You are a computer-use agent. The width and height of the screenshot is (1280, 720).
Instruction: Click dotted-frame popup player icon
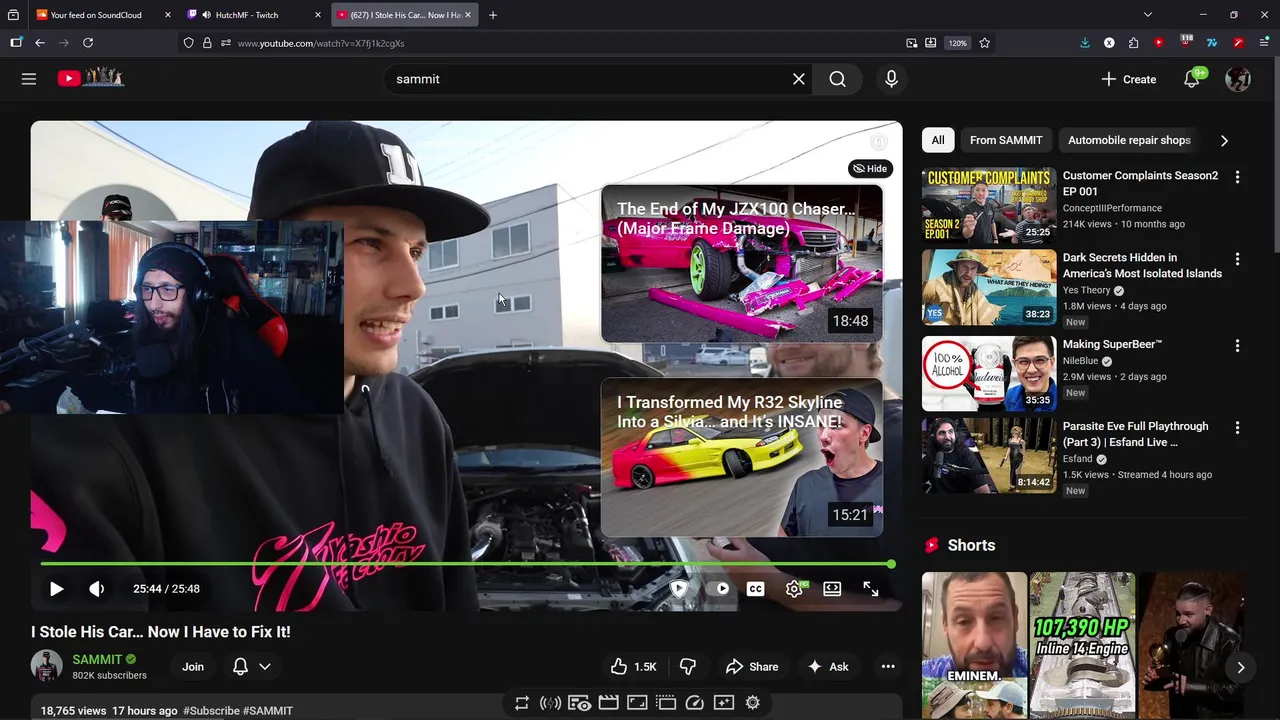coord(666,703)
